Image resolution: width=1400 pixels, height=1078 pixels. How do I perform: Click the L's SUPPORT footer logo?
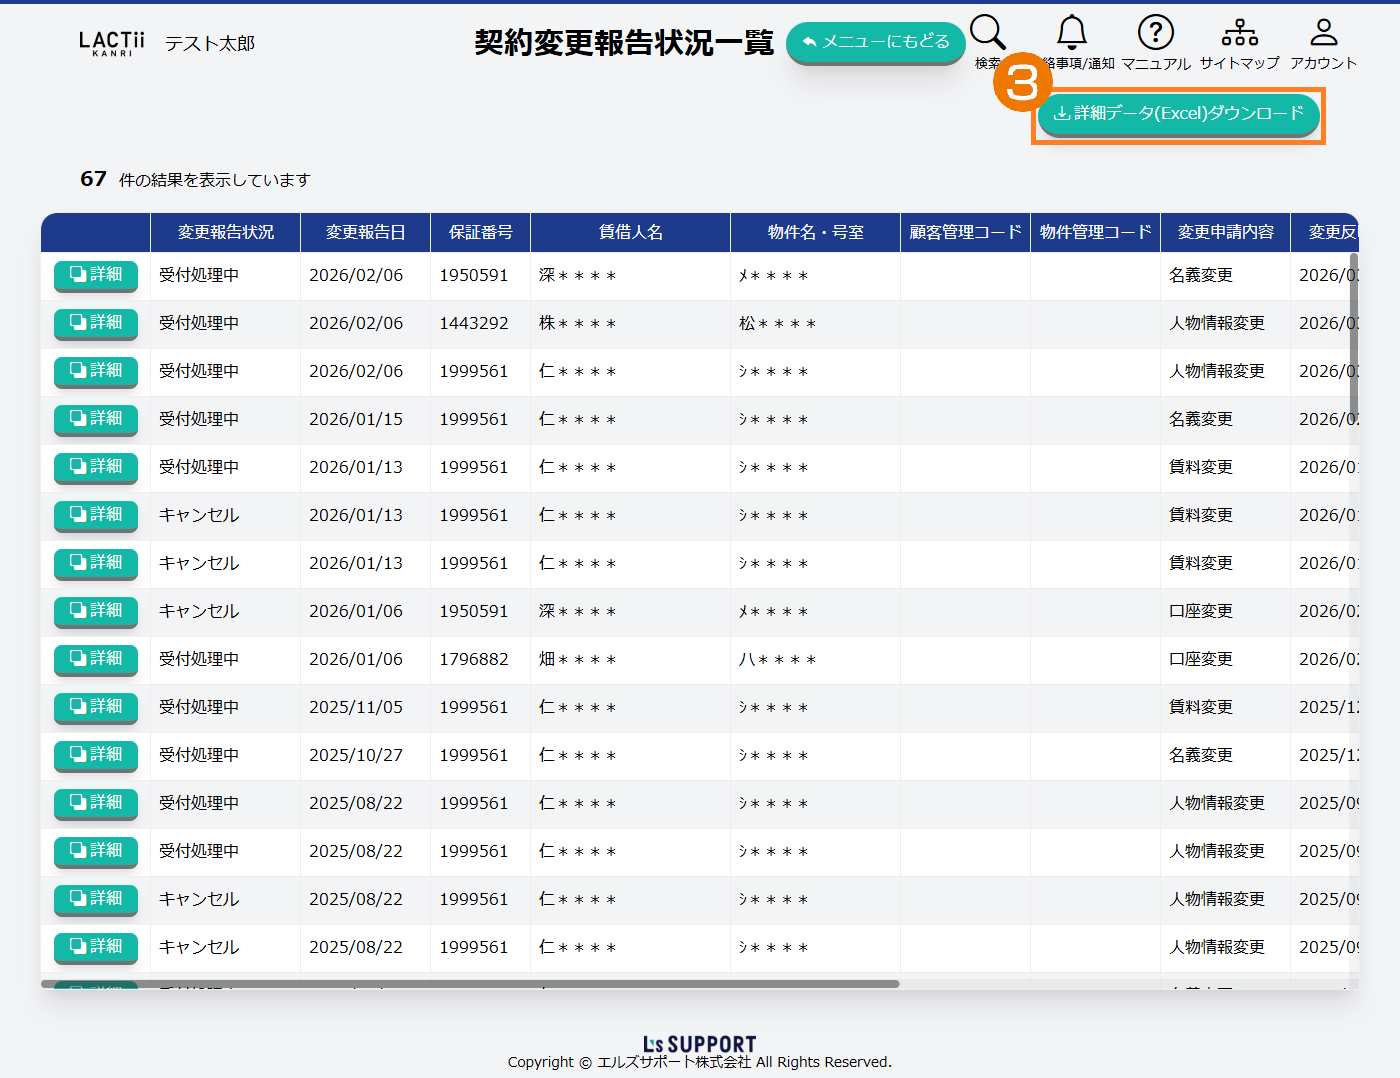(700, 1044)
